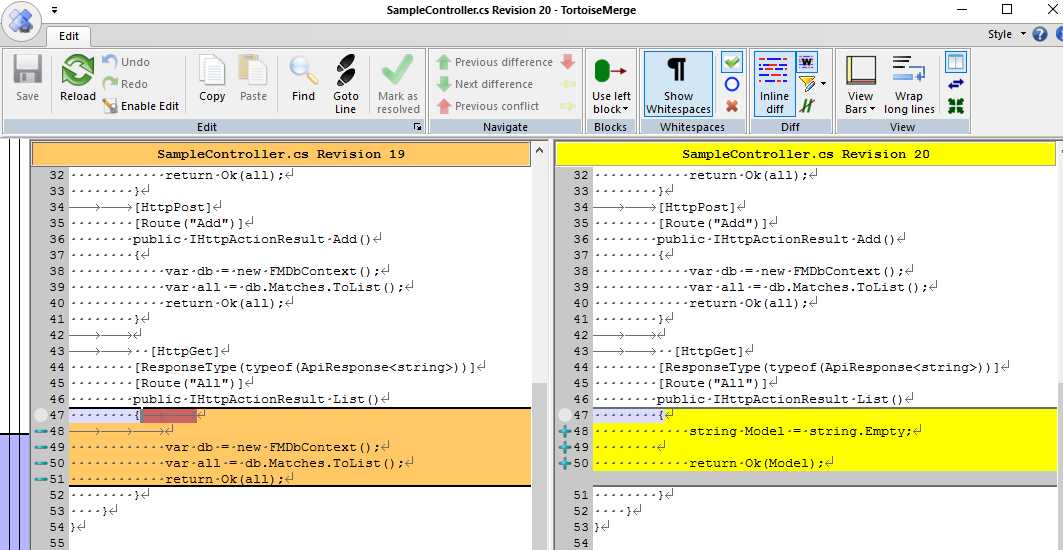Click left line '[HttpPost]' on line 34
This screenshot has width=1063, height=550.
173,207
